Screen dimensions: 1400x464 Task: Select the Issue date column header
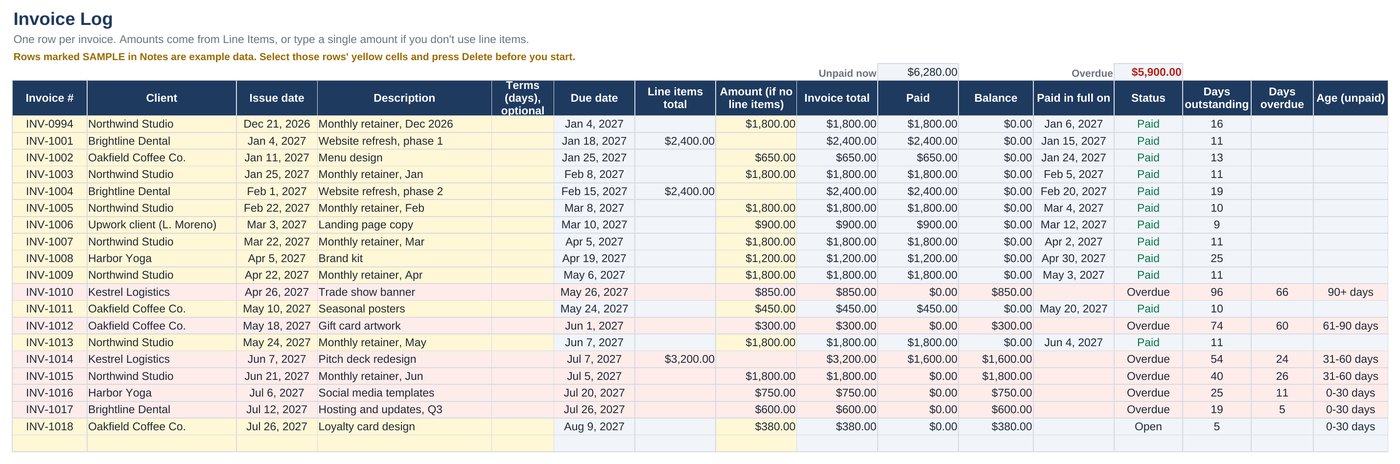tap(277, 98)
